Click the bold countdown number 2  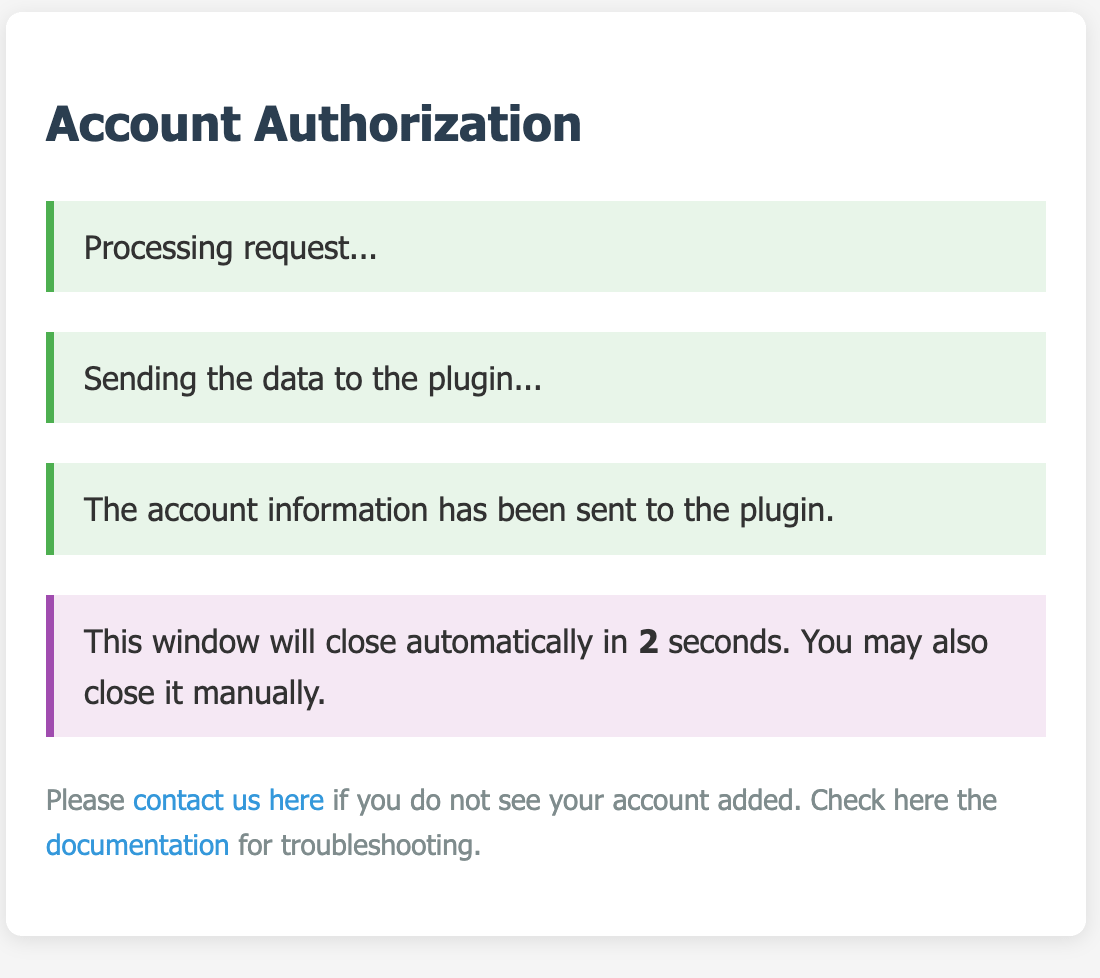[648, 641]
